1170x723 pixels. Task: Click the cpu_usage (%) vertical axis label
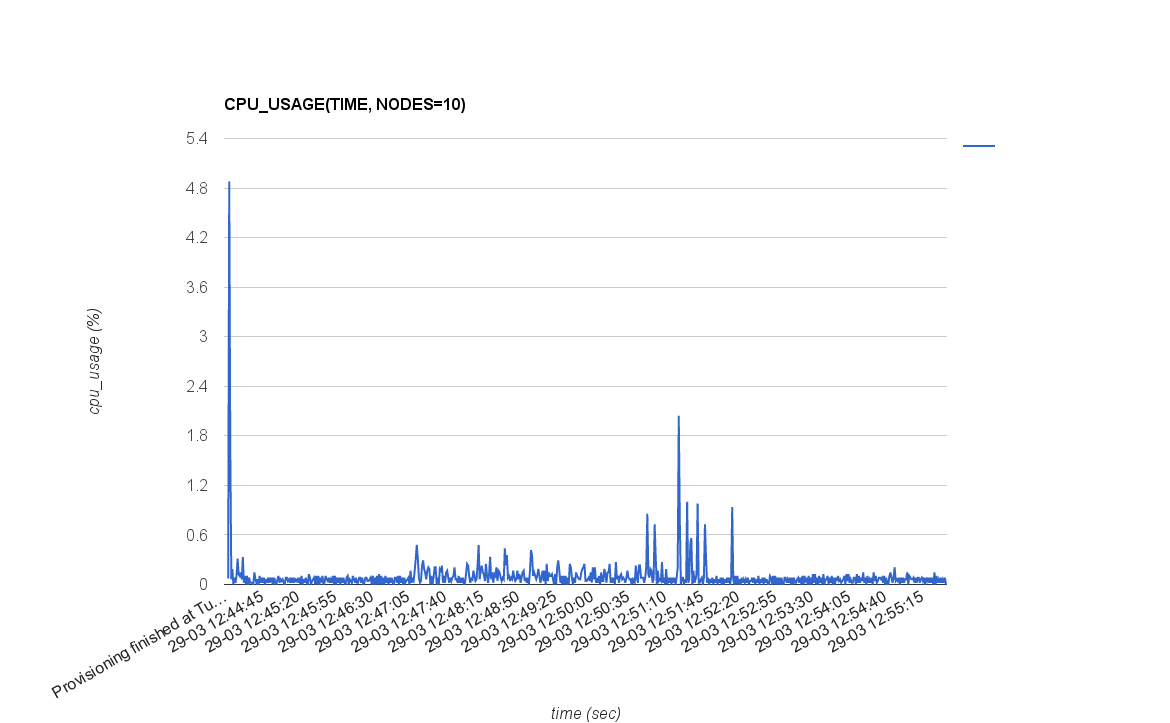pos(95,361)
